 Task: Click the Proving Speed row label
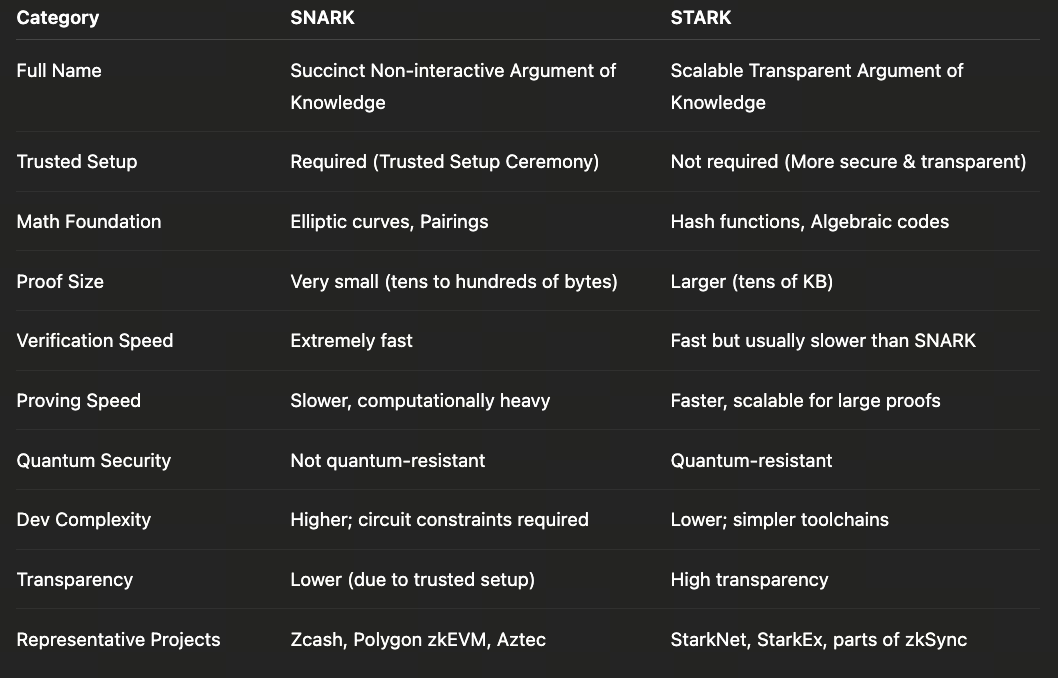tap(79, 400)
